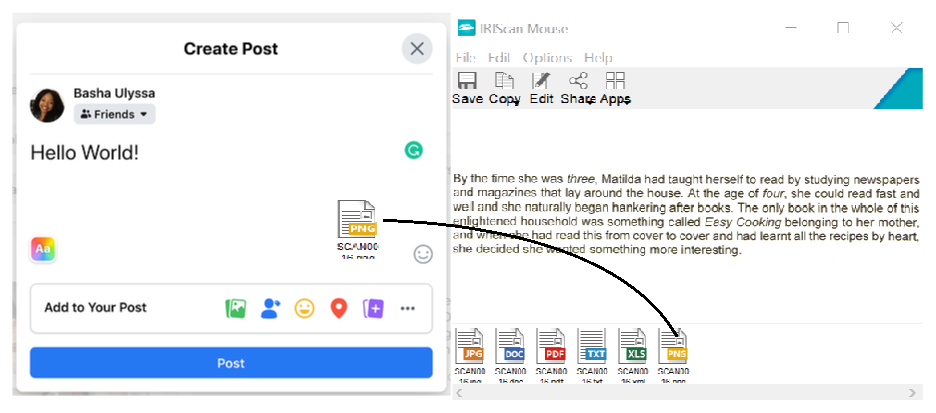Click the red Check In location pin
Screen dimensions: 936x413
338,309
